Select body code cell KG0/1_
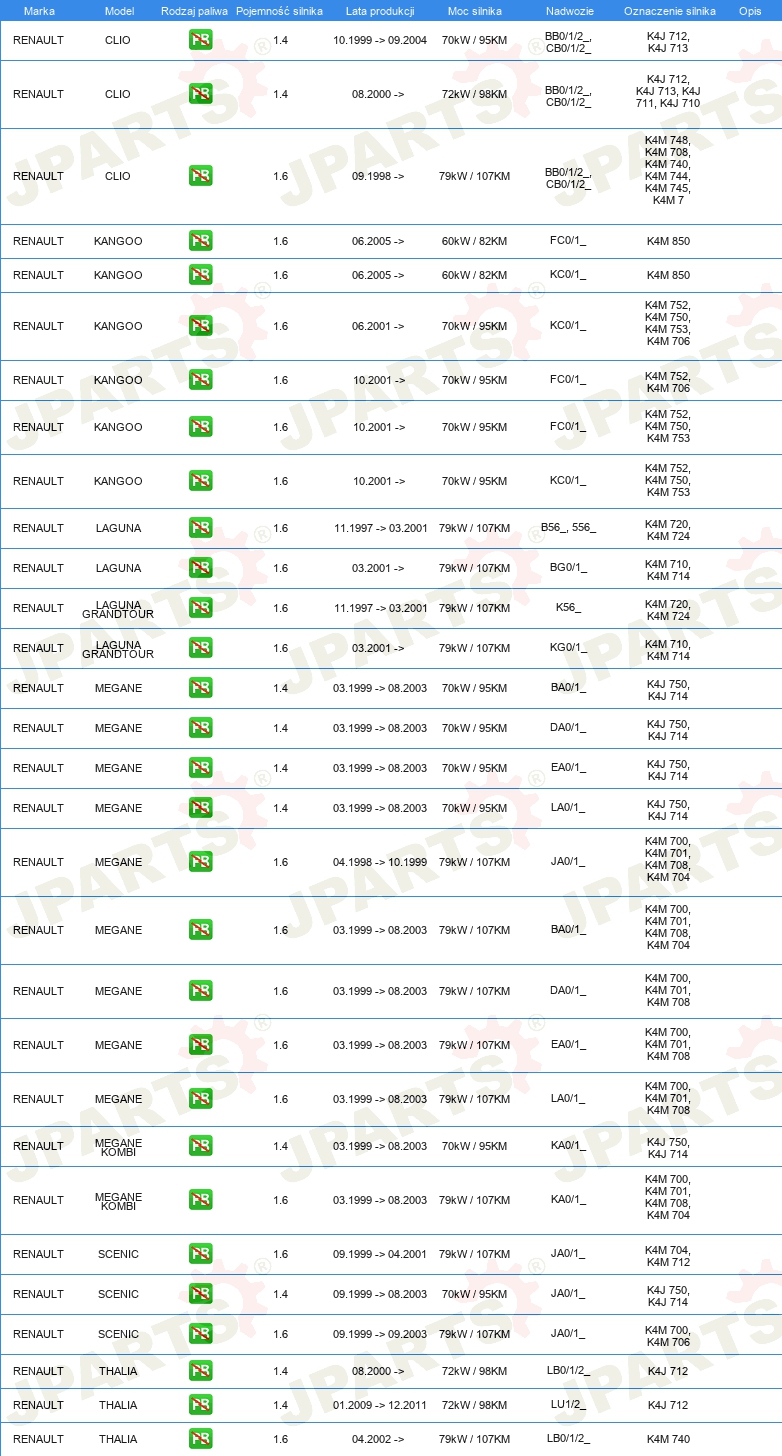The height and width of the screenshot is (1456, 782). (x=568, y=648)
